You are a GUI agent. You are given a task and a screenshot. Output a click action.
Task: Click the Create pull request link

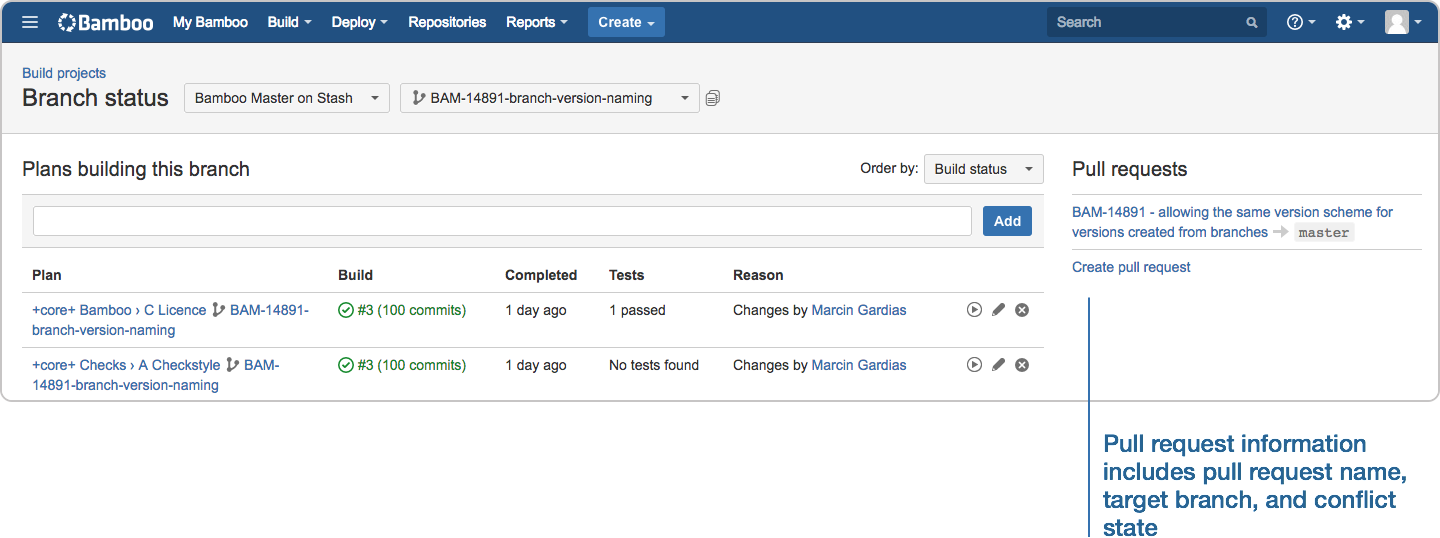(x=1131, y=267)
